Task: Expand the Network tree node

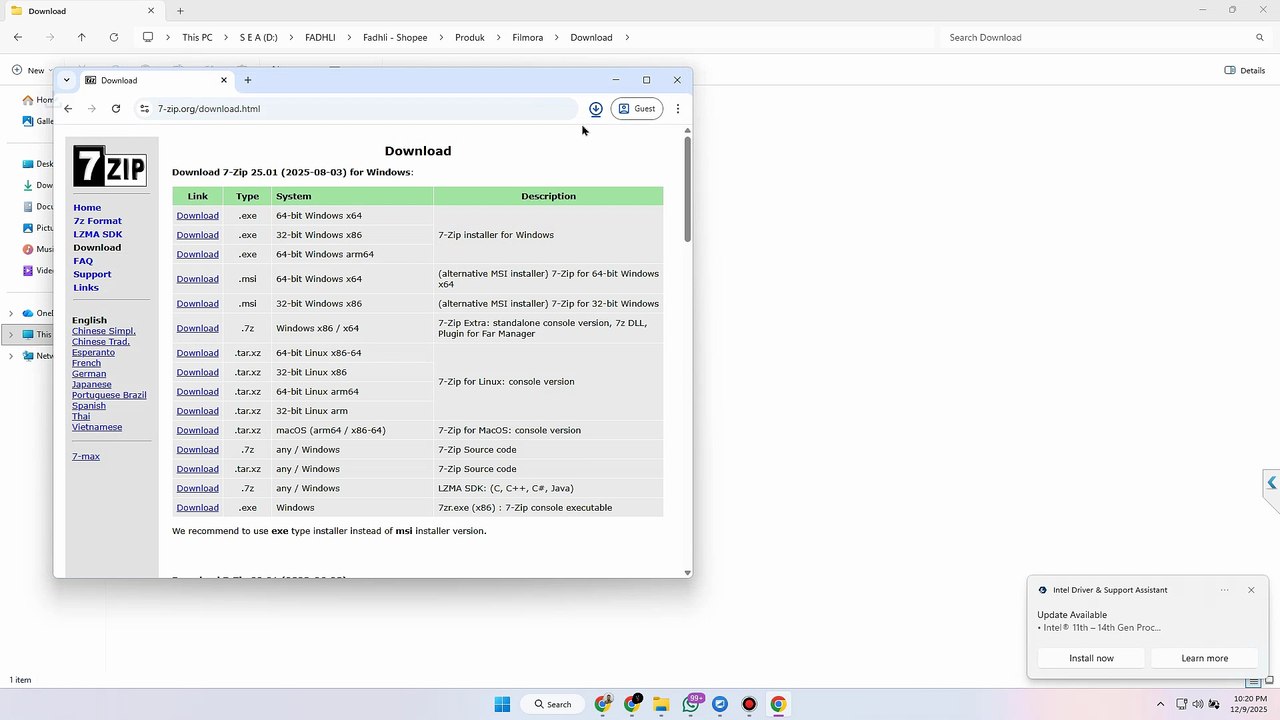Action: click(11, 355)
